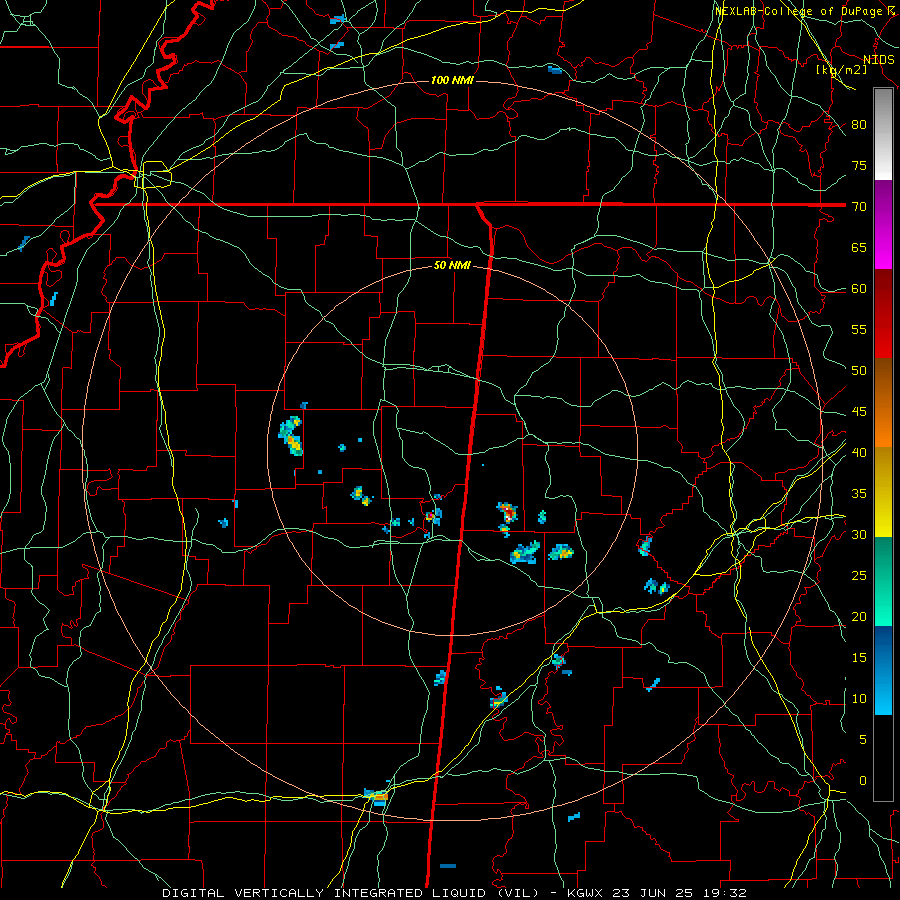Click the color scale value 80
The width and height of the screenshot is (900, 900).
click(x=859, y=125)
